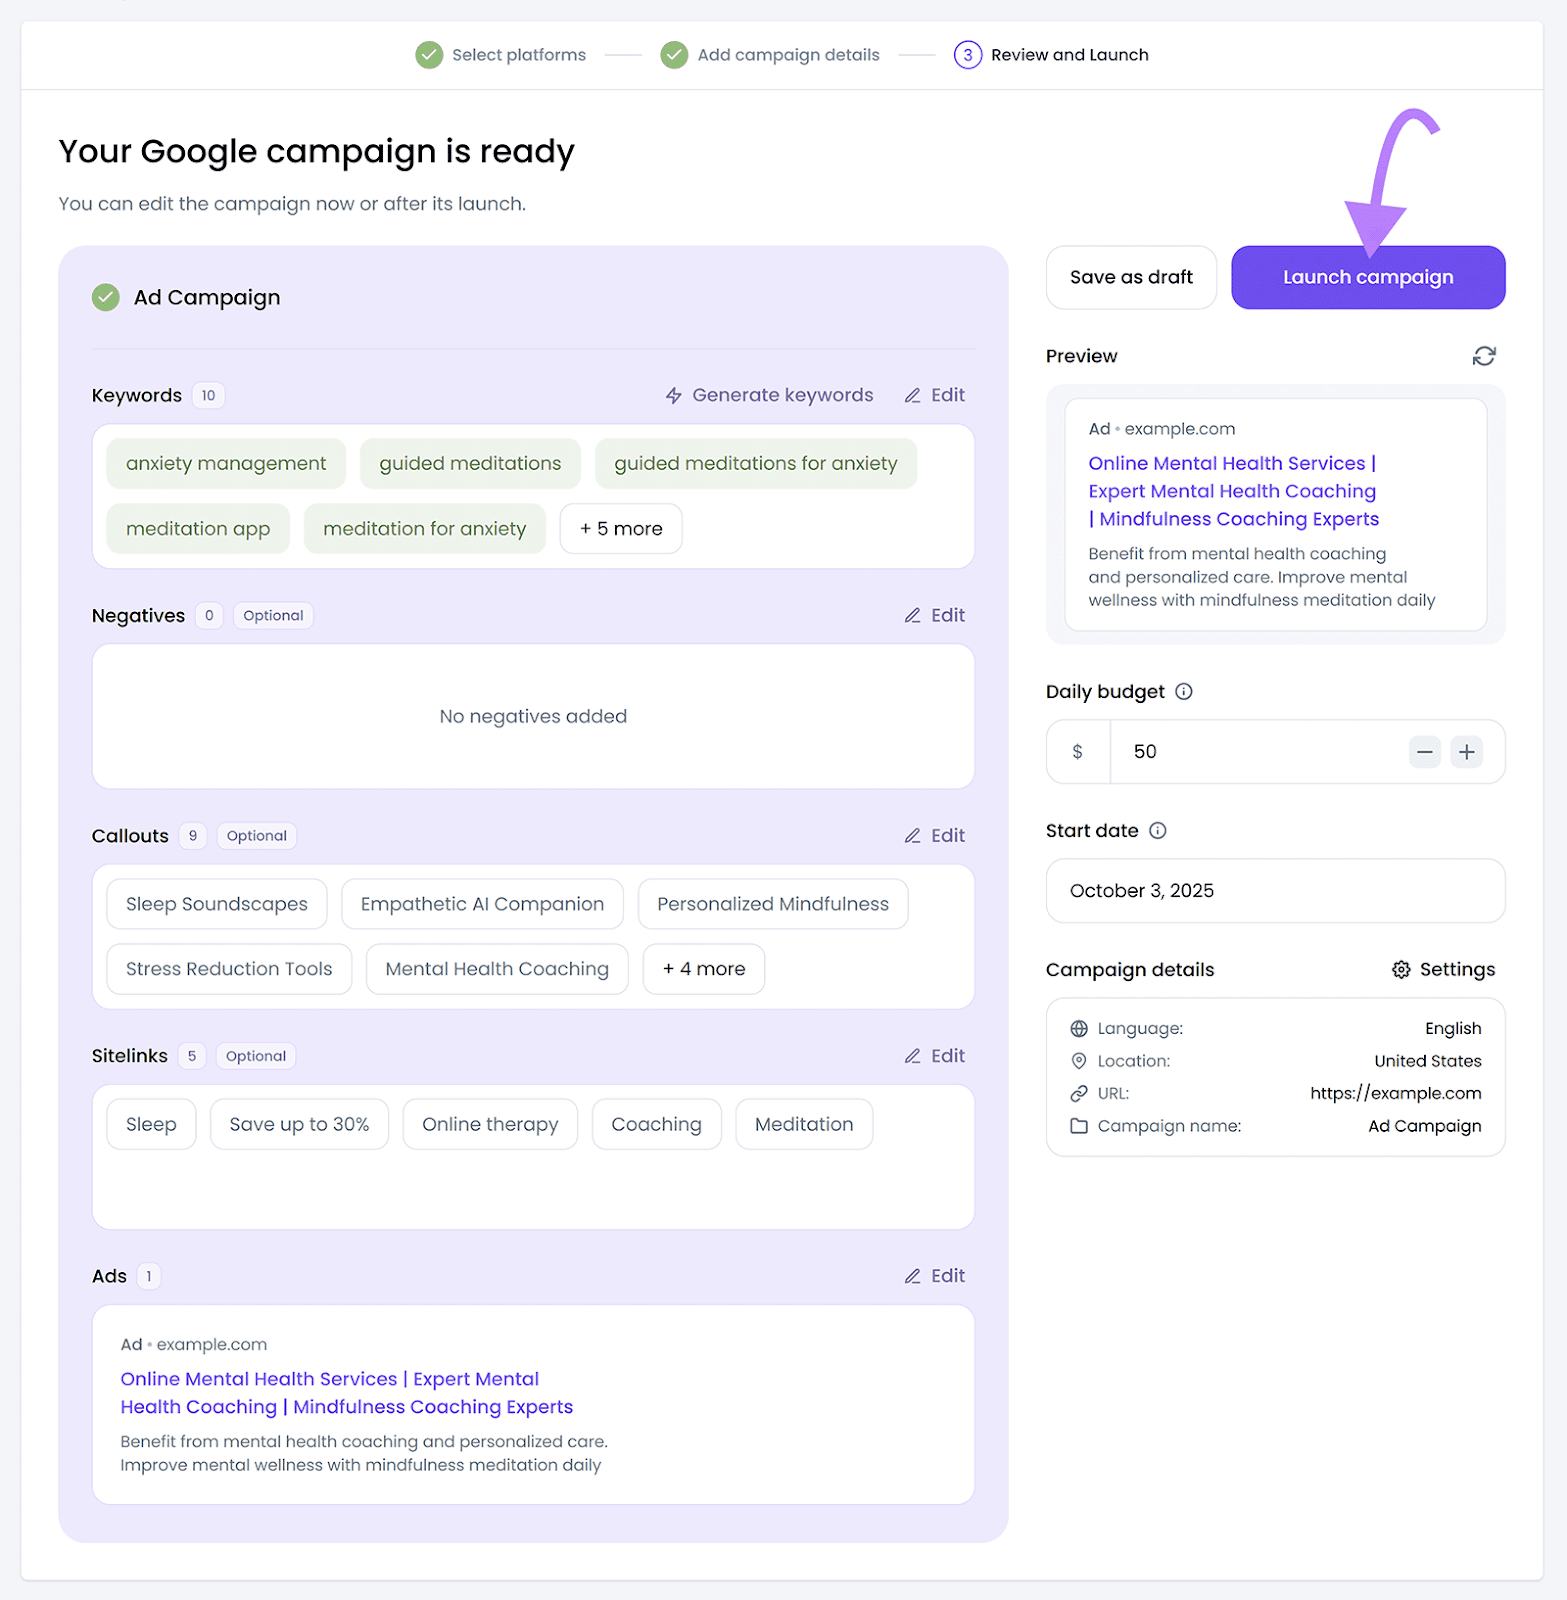This screenshot has width=1567, height=1600.
Task: Edit the Negatives section
Action: pyautogui.click(x=935, y=615)
